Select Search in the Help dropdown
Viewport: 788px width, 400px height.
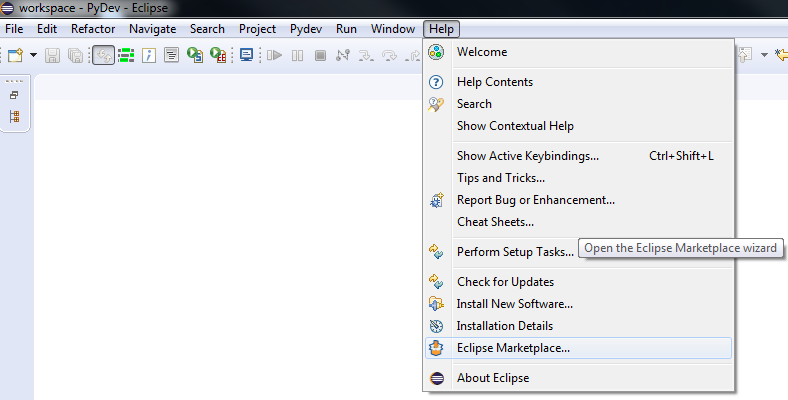coord(578,104)
